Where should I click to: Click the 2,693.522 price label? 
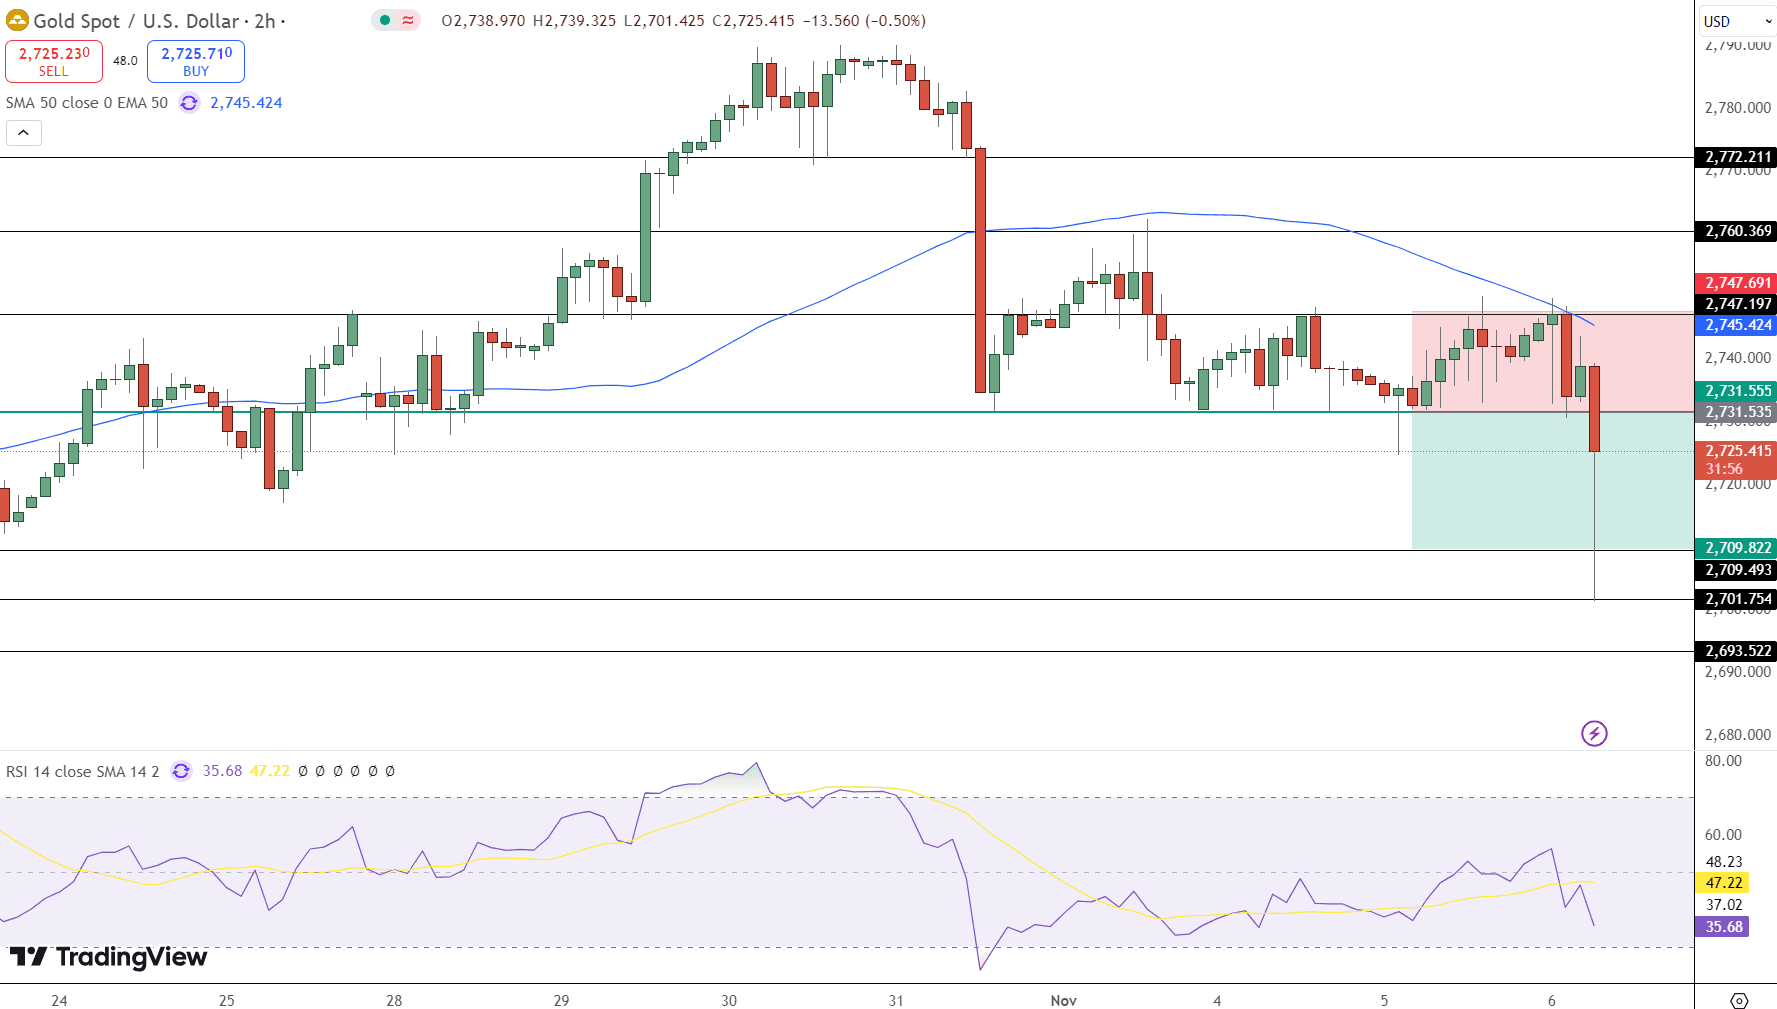coord(1736,651)
